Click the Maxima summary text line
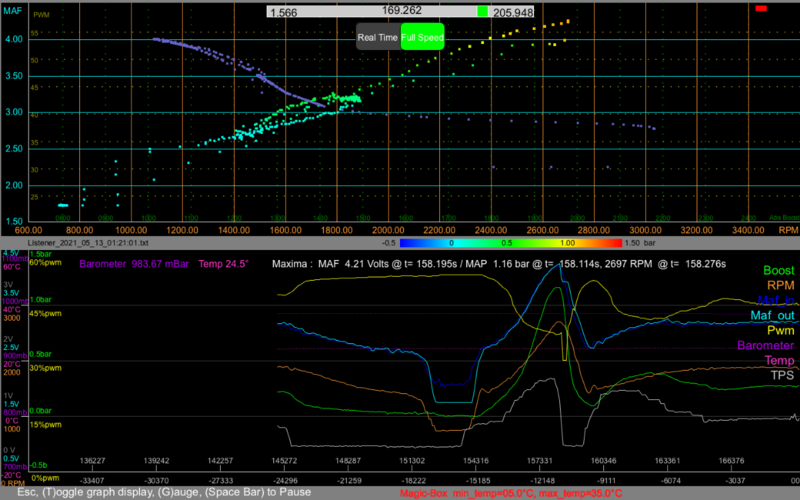This screenshot has width=800, height=500. (500, 263)
